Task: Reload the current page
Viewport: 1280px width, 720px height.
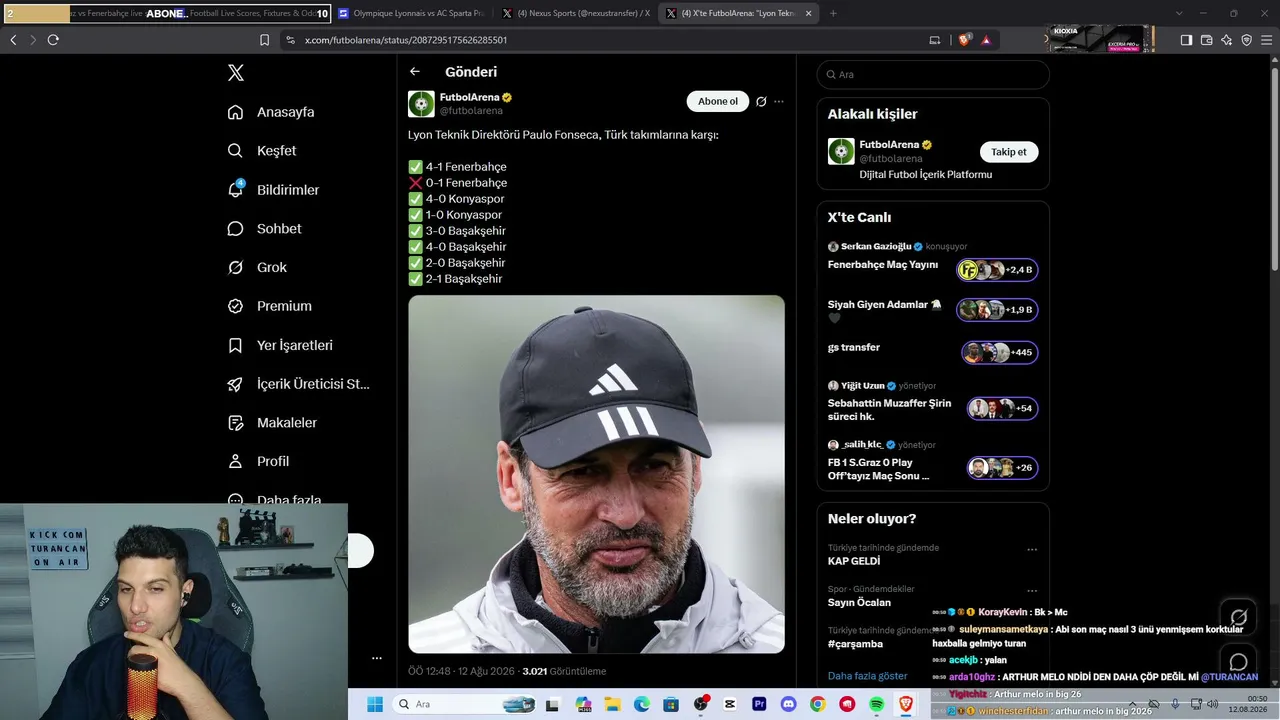Action: point(53,40)
